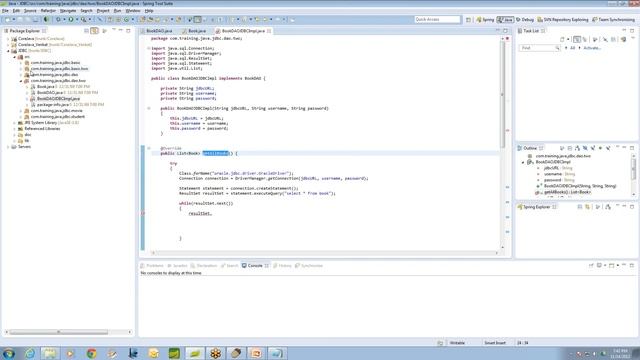Click the Windows Start button
Viewport: 640px width, 360px height.
pos(8,353)
